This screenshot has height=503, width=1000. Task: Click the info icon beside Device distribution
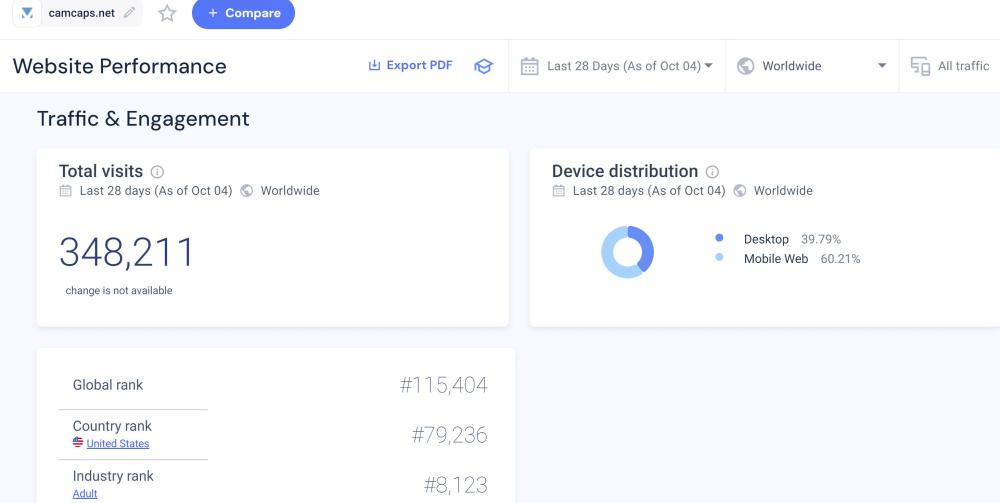pyautogui.click(x=712, y=172)
